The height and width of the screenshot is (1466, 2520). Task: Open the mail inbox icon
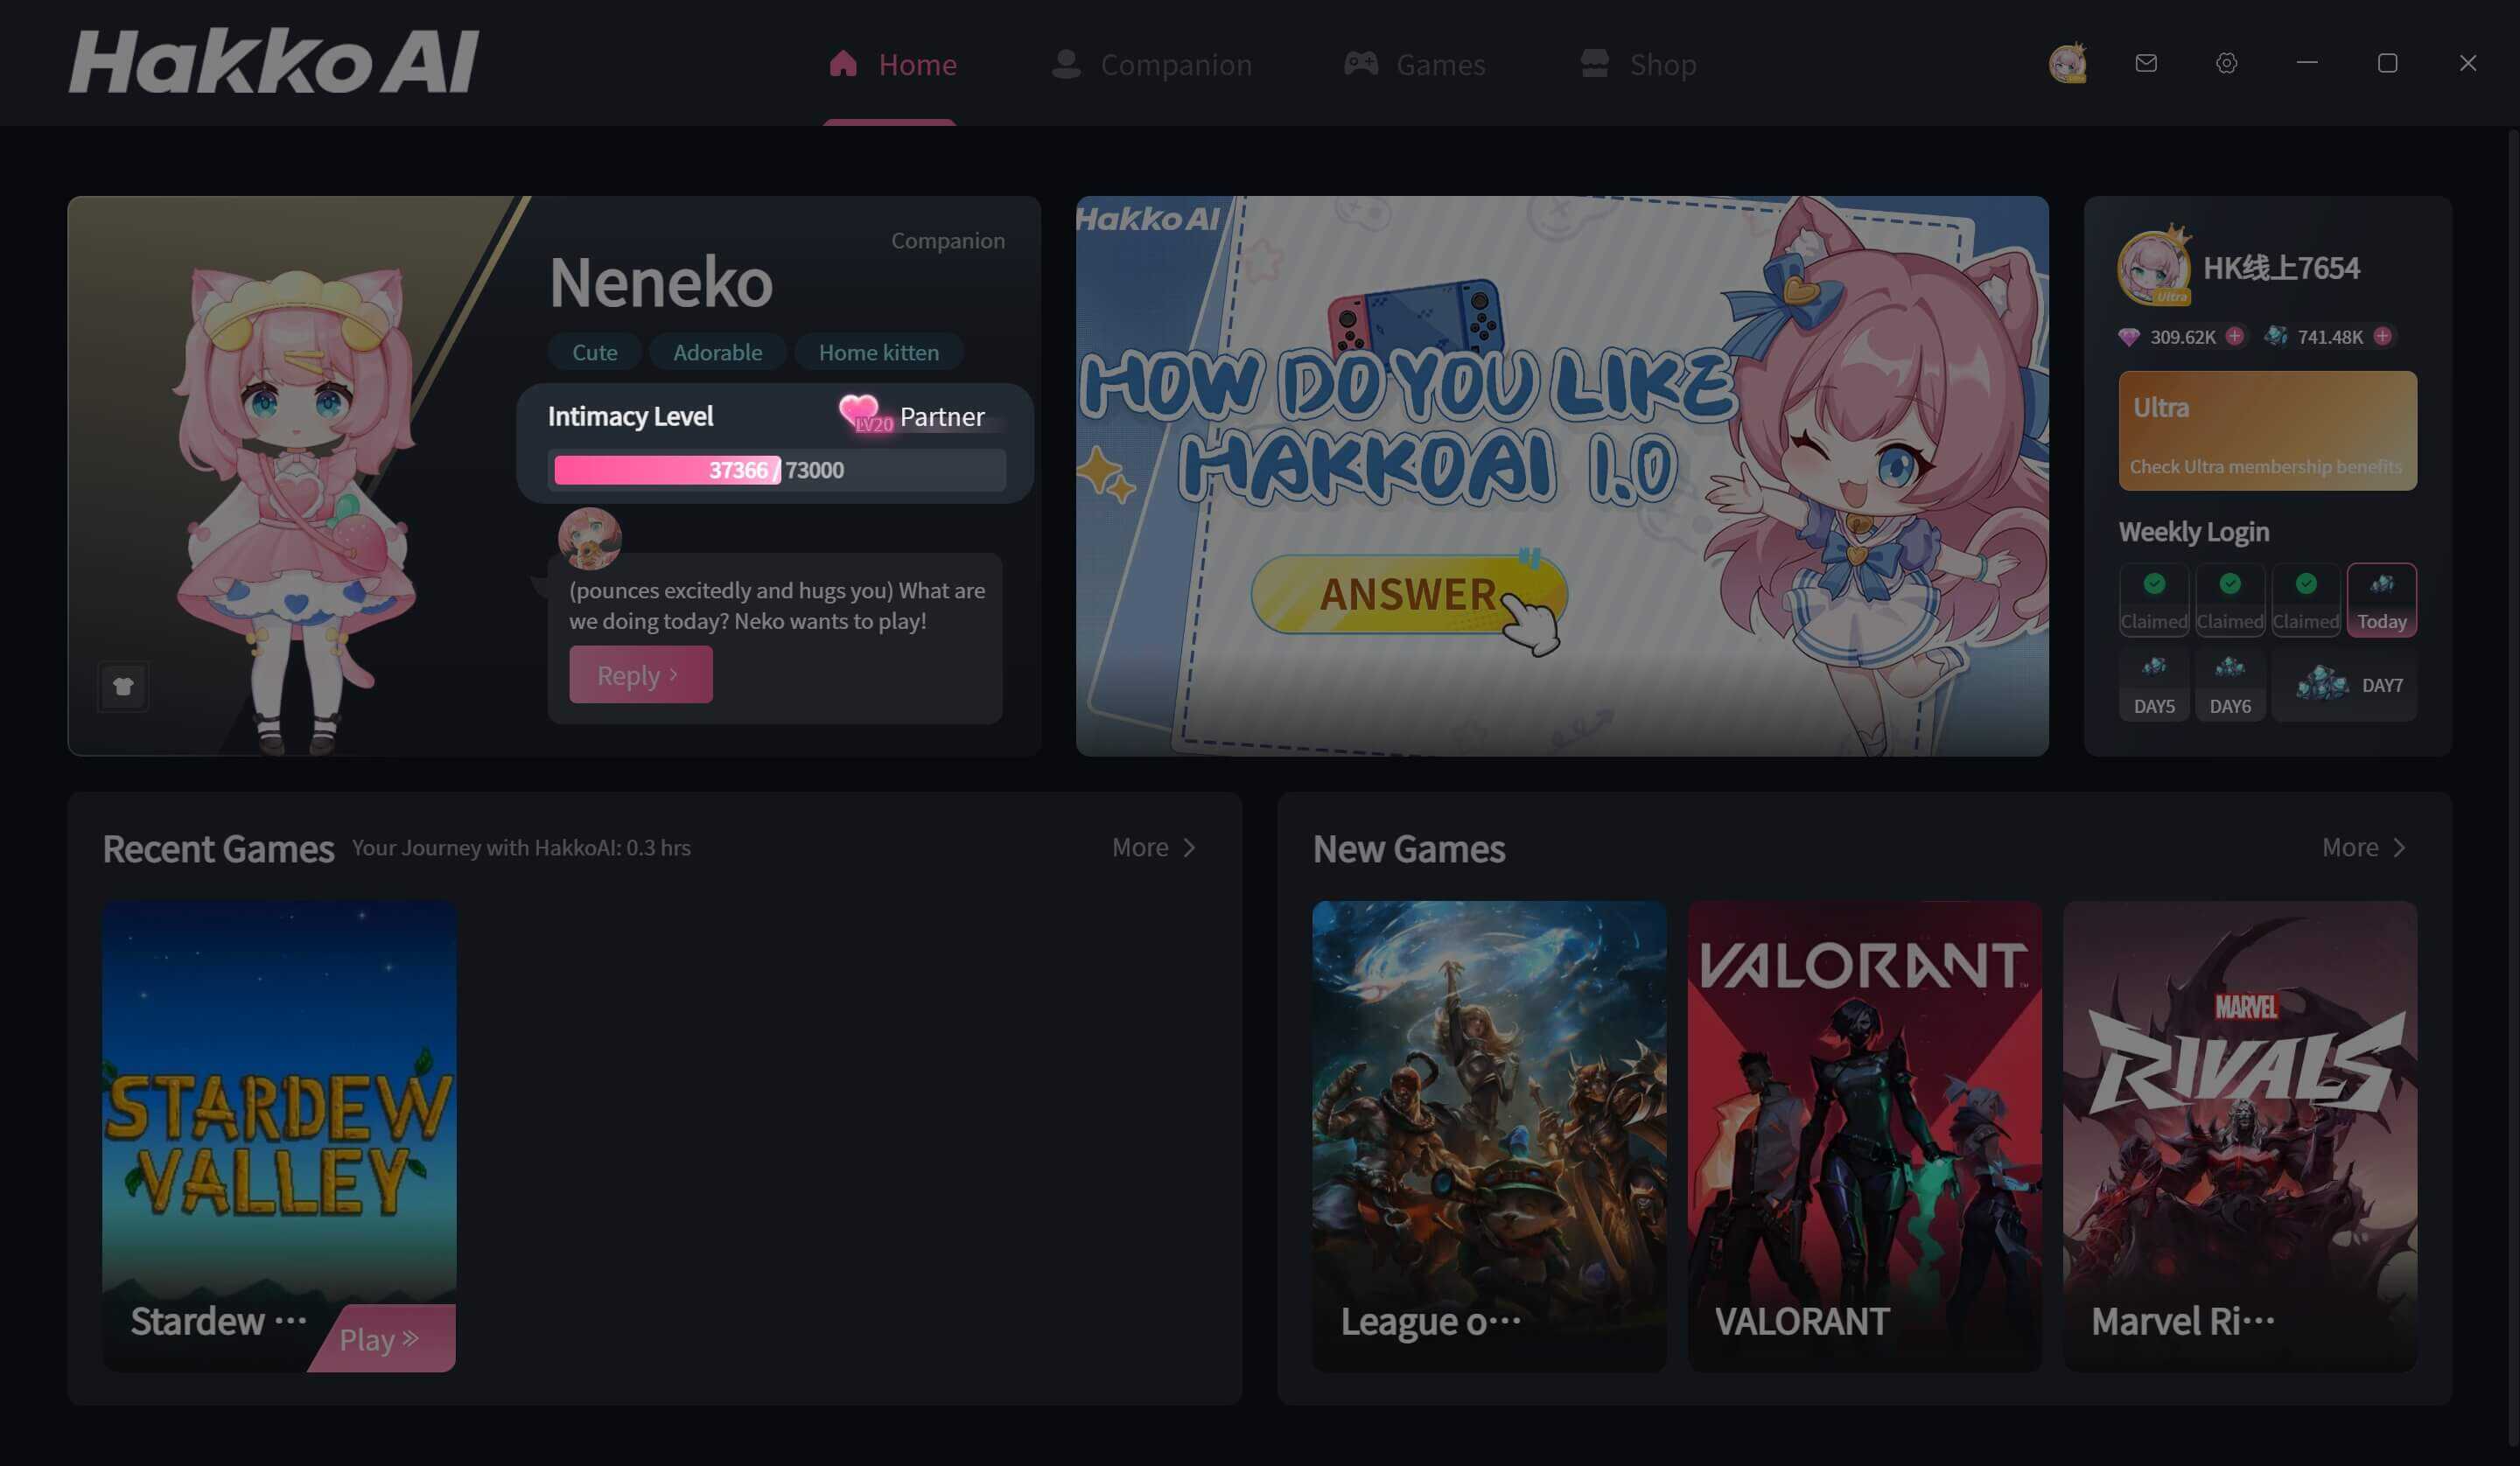(x=2146, y=63)
